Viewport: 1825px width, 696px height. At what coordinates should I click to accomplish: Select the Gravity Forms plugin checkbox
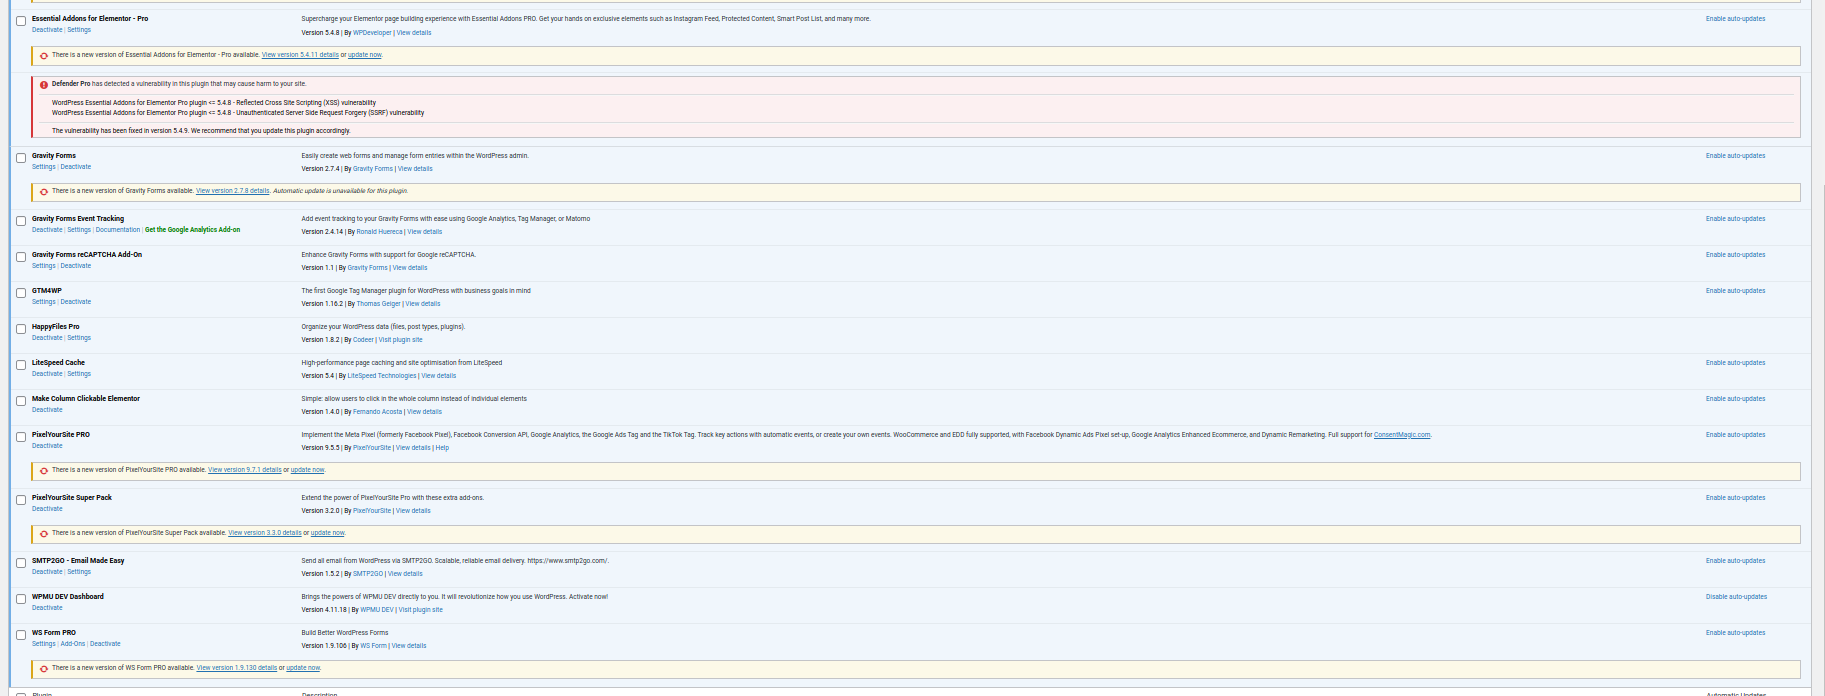tap(21, 158)
